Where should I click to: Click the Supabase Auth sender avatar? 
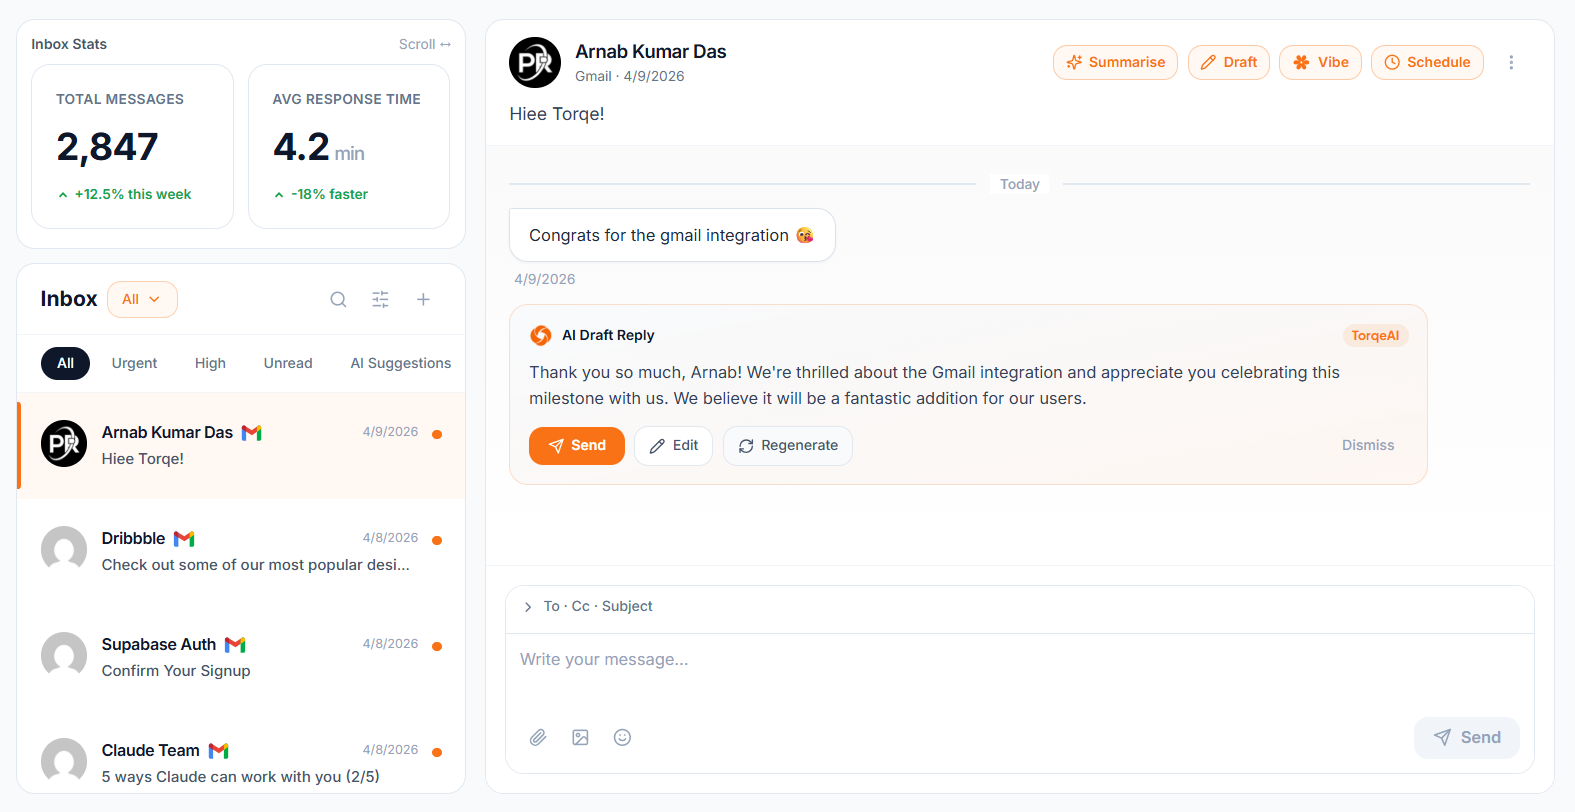(64, 655)
